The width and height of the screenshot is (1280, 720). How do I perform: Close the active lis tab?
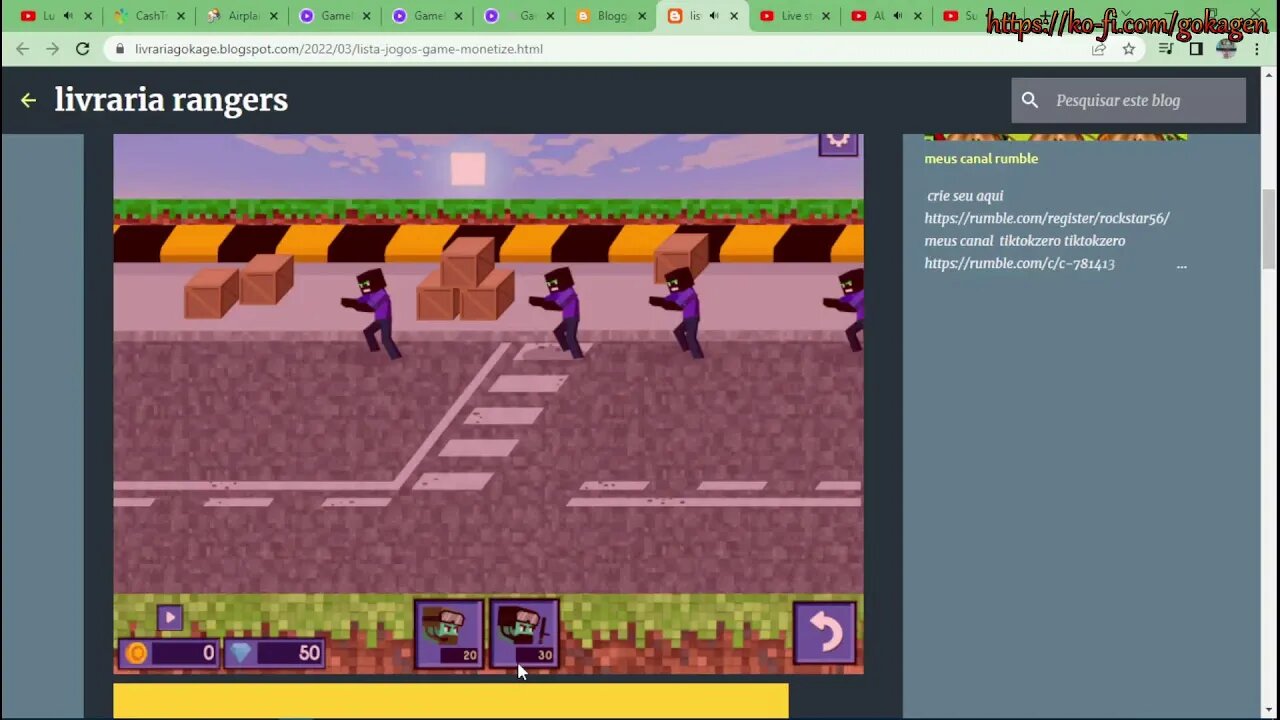point(734,16)
